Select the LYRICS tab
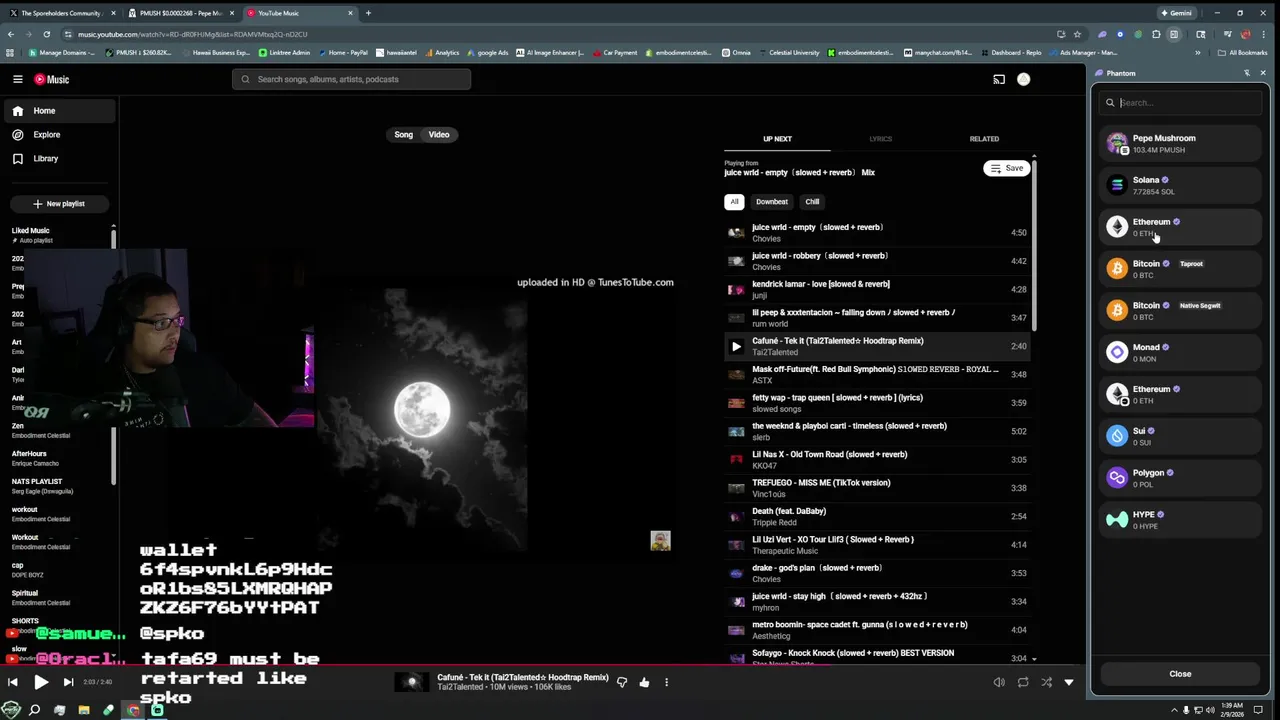This screenshot has height=720, width=1280. click(880, 139)
